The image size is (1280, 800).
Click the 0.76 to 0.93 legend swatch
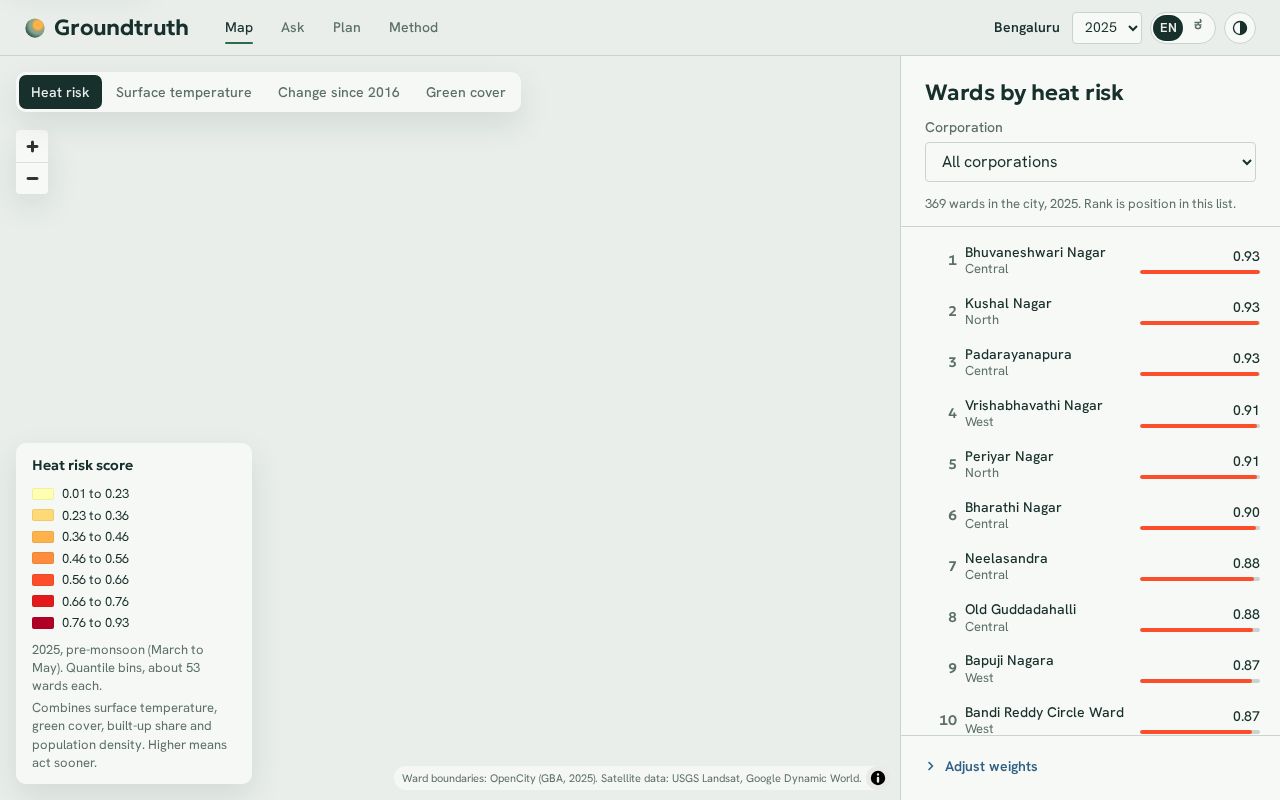[x=43, y=623]
